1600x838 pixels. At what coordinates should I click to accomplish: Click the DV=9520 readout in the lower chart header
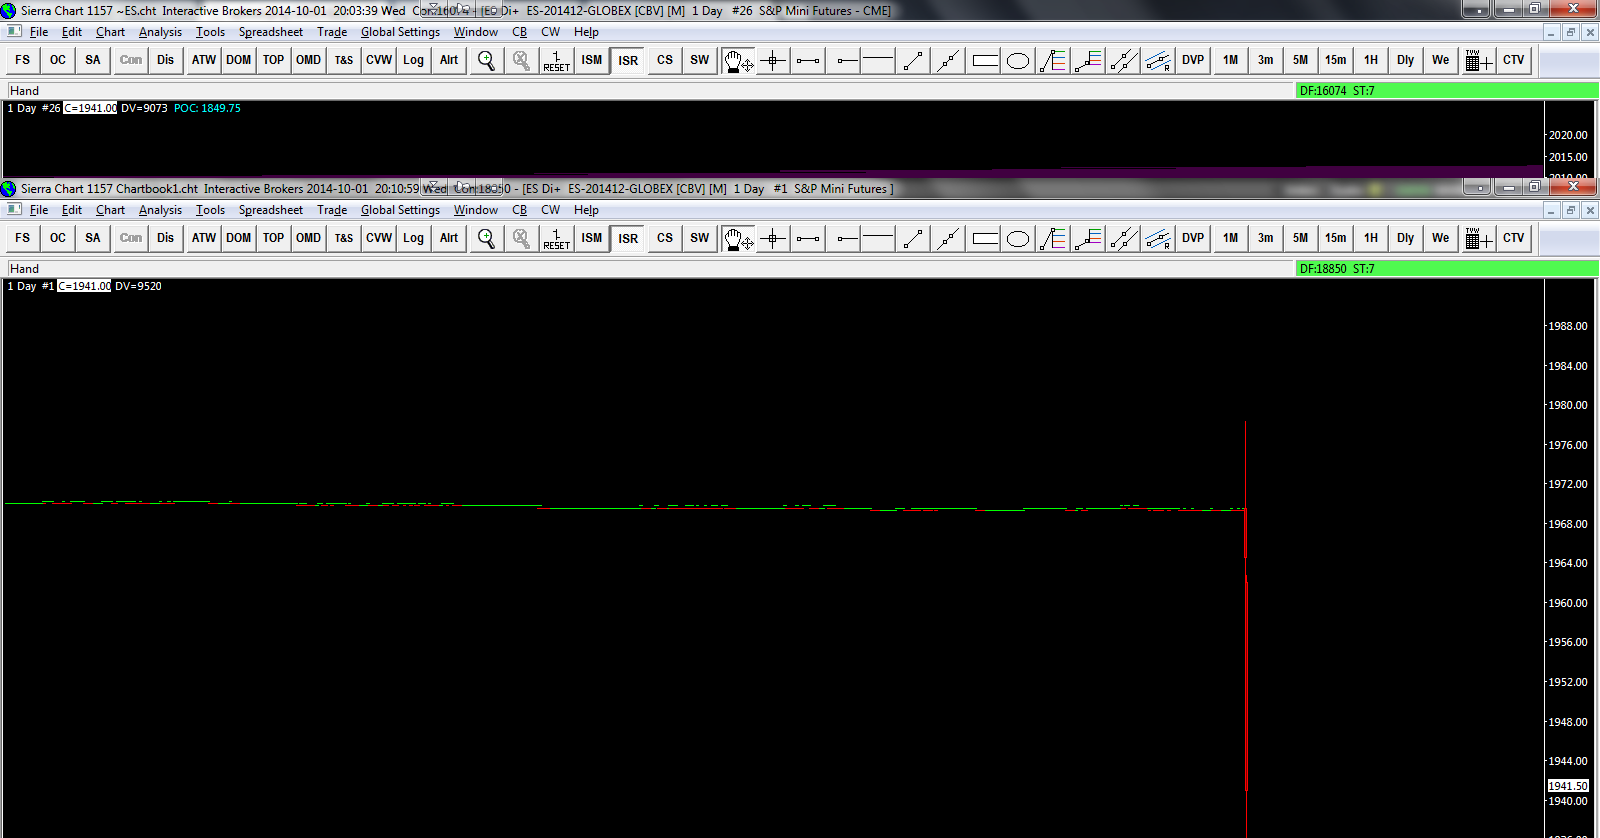(138, 286)
